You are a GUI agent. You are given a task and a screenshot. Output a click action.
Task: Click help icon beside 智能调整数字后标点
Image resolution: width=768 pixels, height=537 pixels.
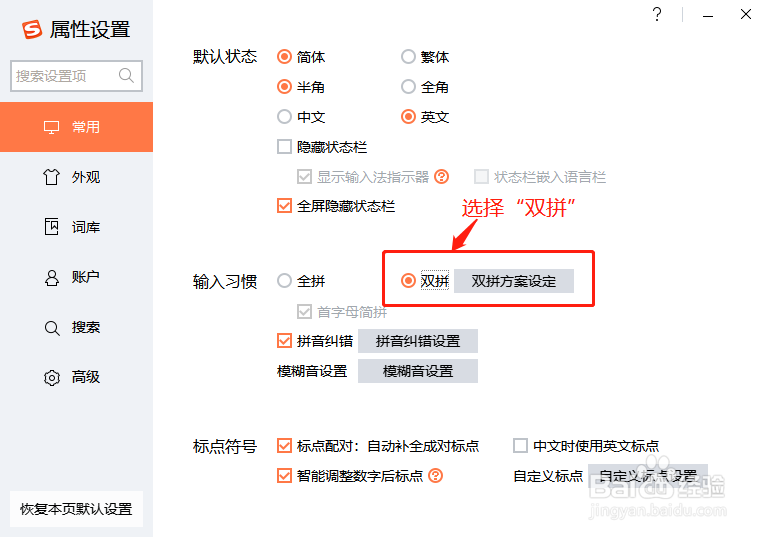pos(435,475)
